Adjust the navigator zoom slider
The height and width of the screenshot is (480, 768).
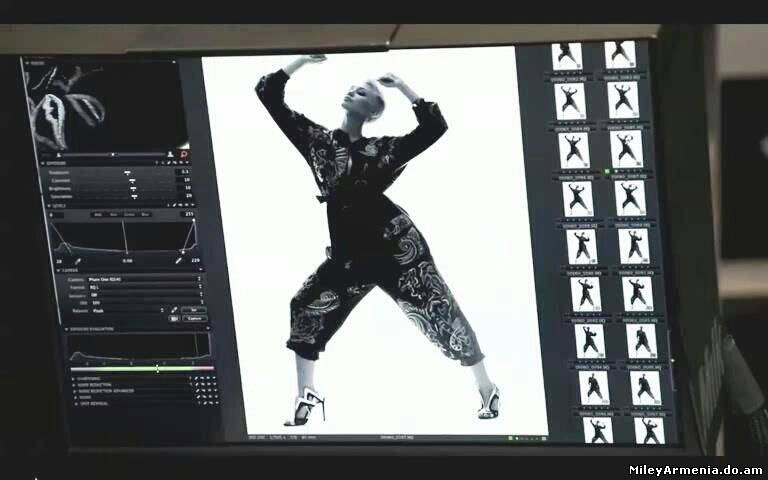[113, 154]
